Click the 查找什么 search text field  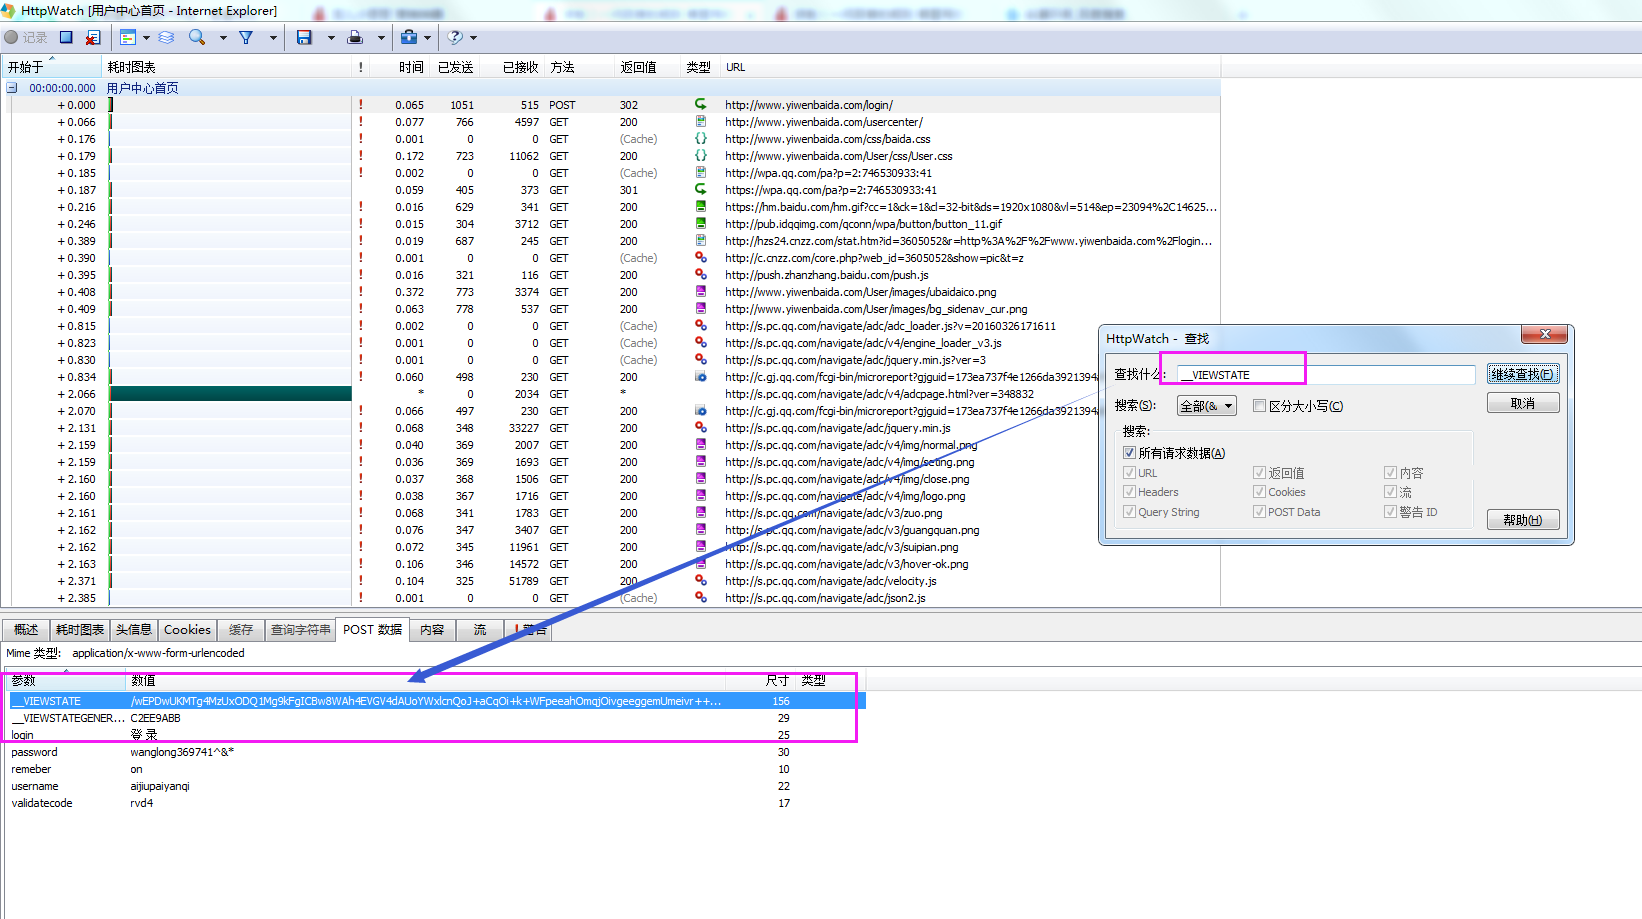pyautogui.click(x=1325, y=375)
